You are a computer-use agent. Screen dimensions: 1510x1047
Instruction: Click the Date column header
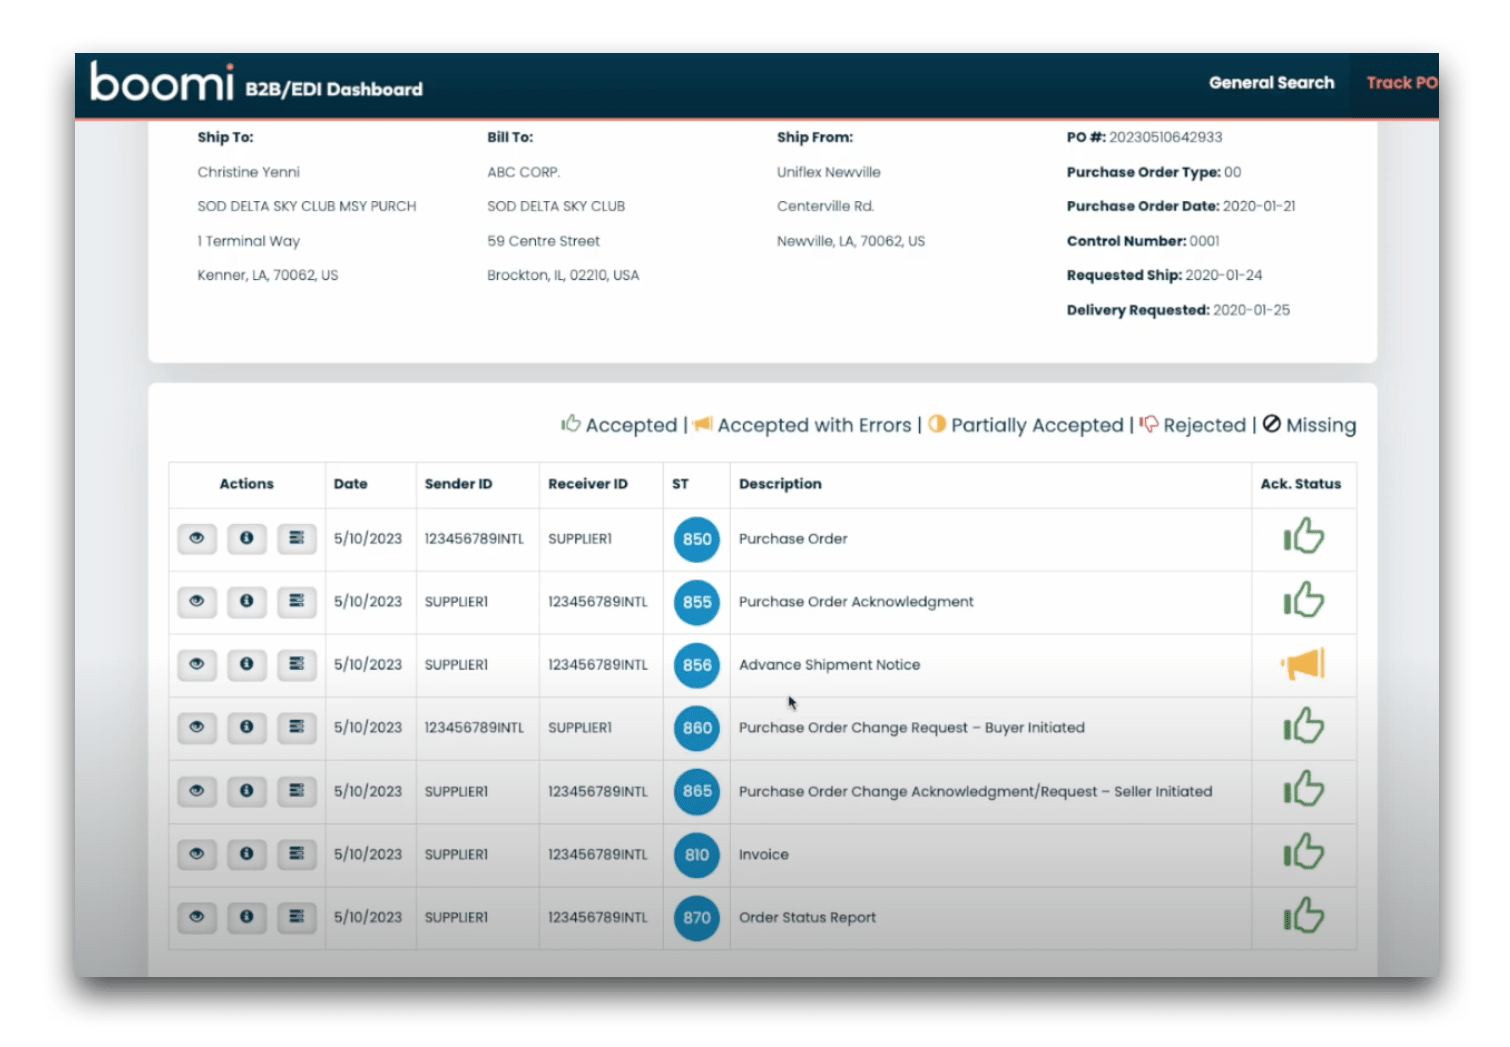click(x=351, y=484)
